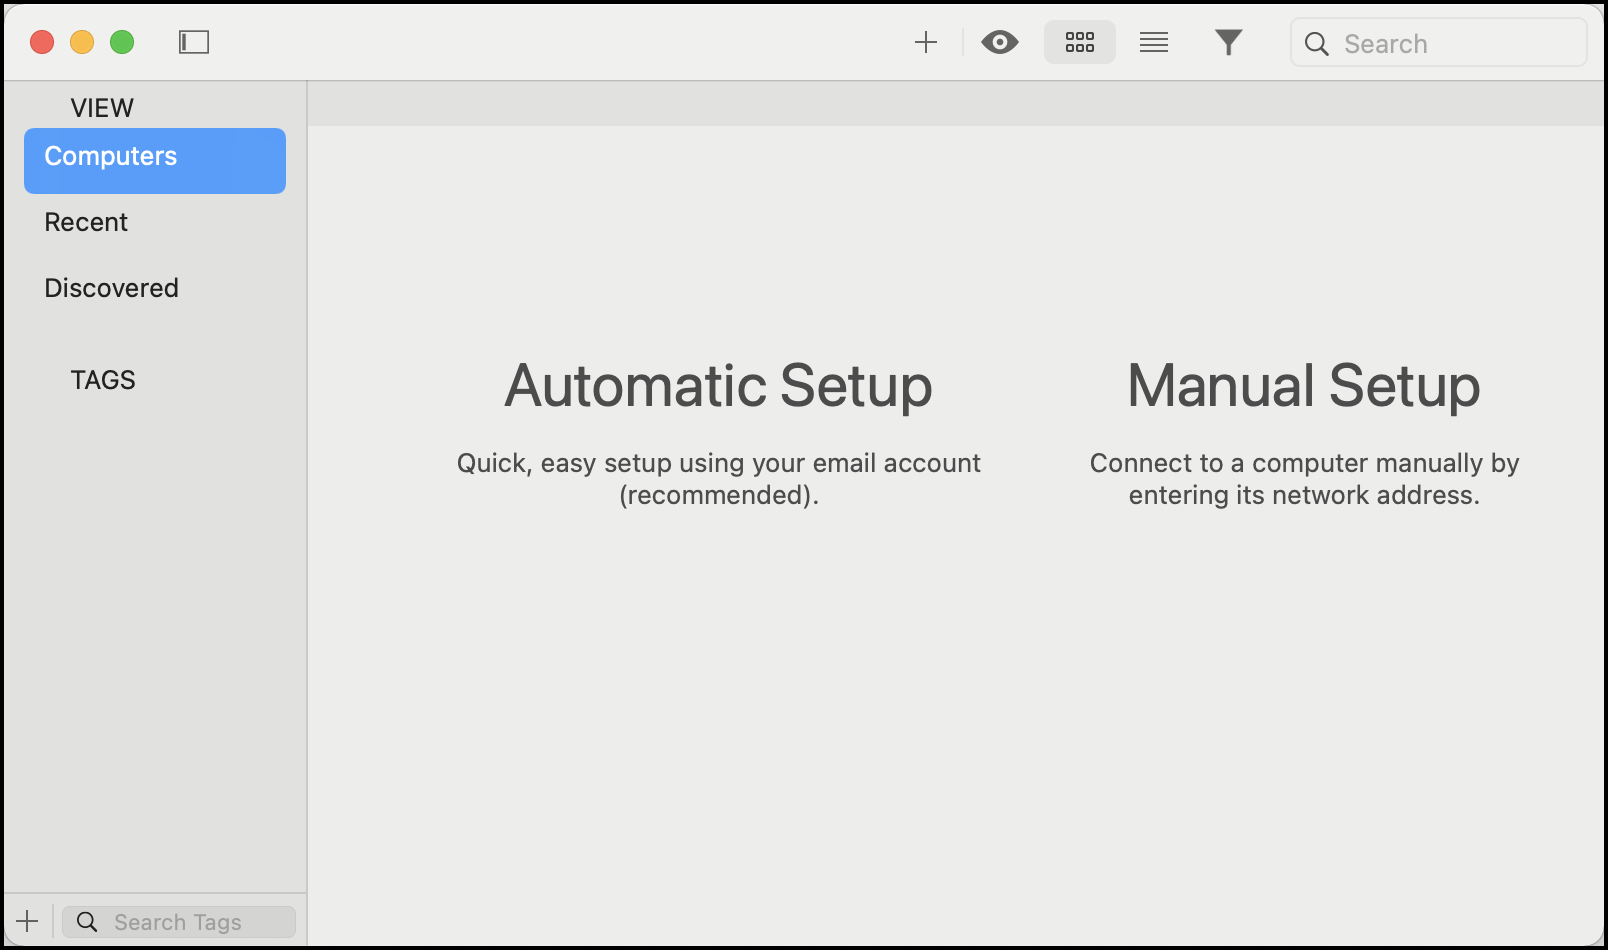Switch to list view layout

(1154, 42)
